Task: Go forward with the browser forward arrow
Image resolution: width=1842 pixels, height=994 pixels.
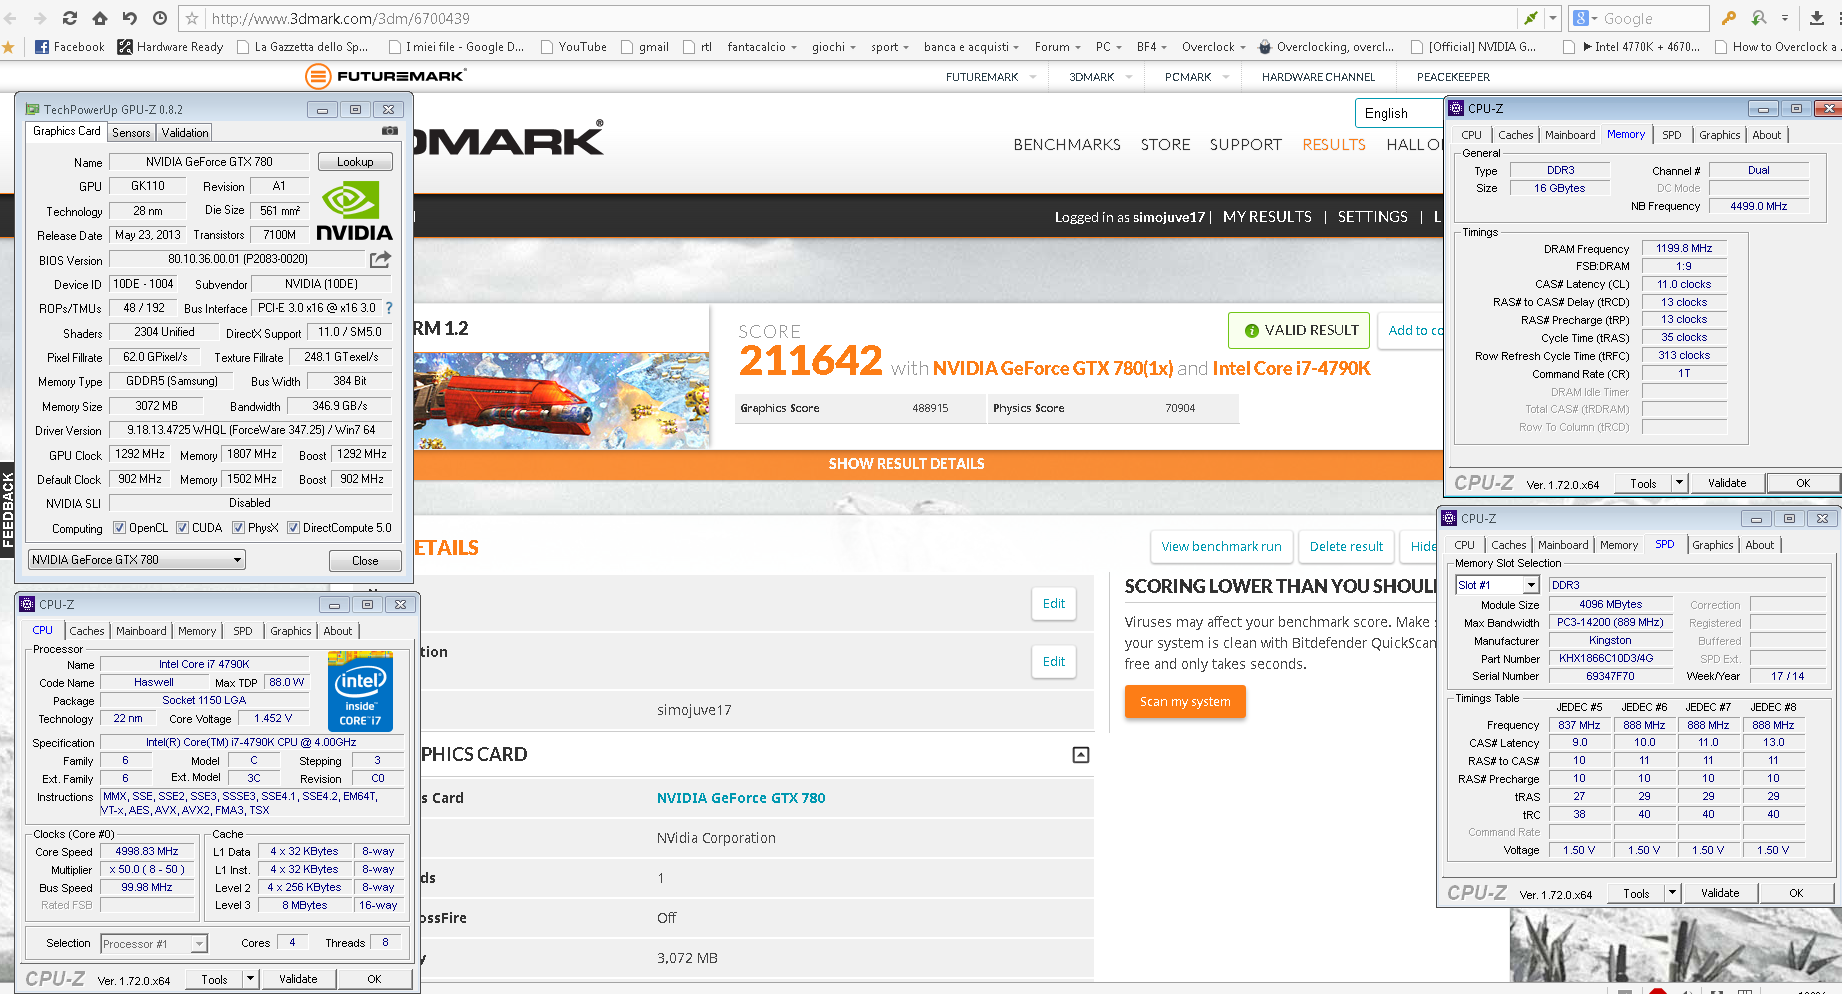Action: point(40,18)
